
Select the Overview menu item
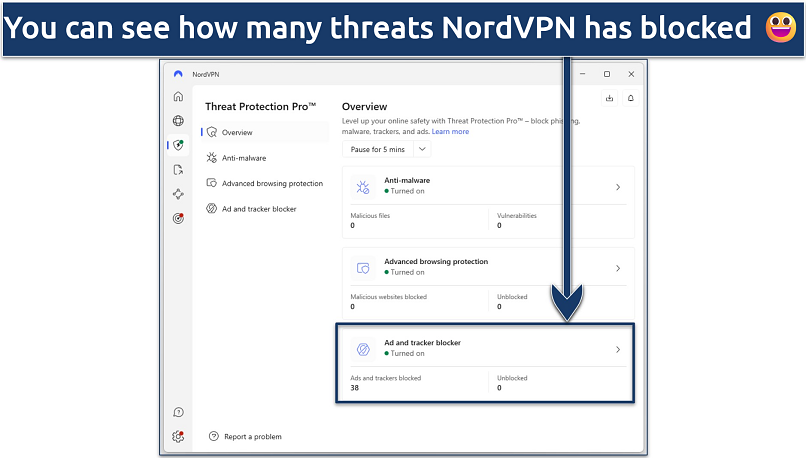(265, 132)
